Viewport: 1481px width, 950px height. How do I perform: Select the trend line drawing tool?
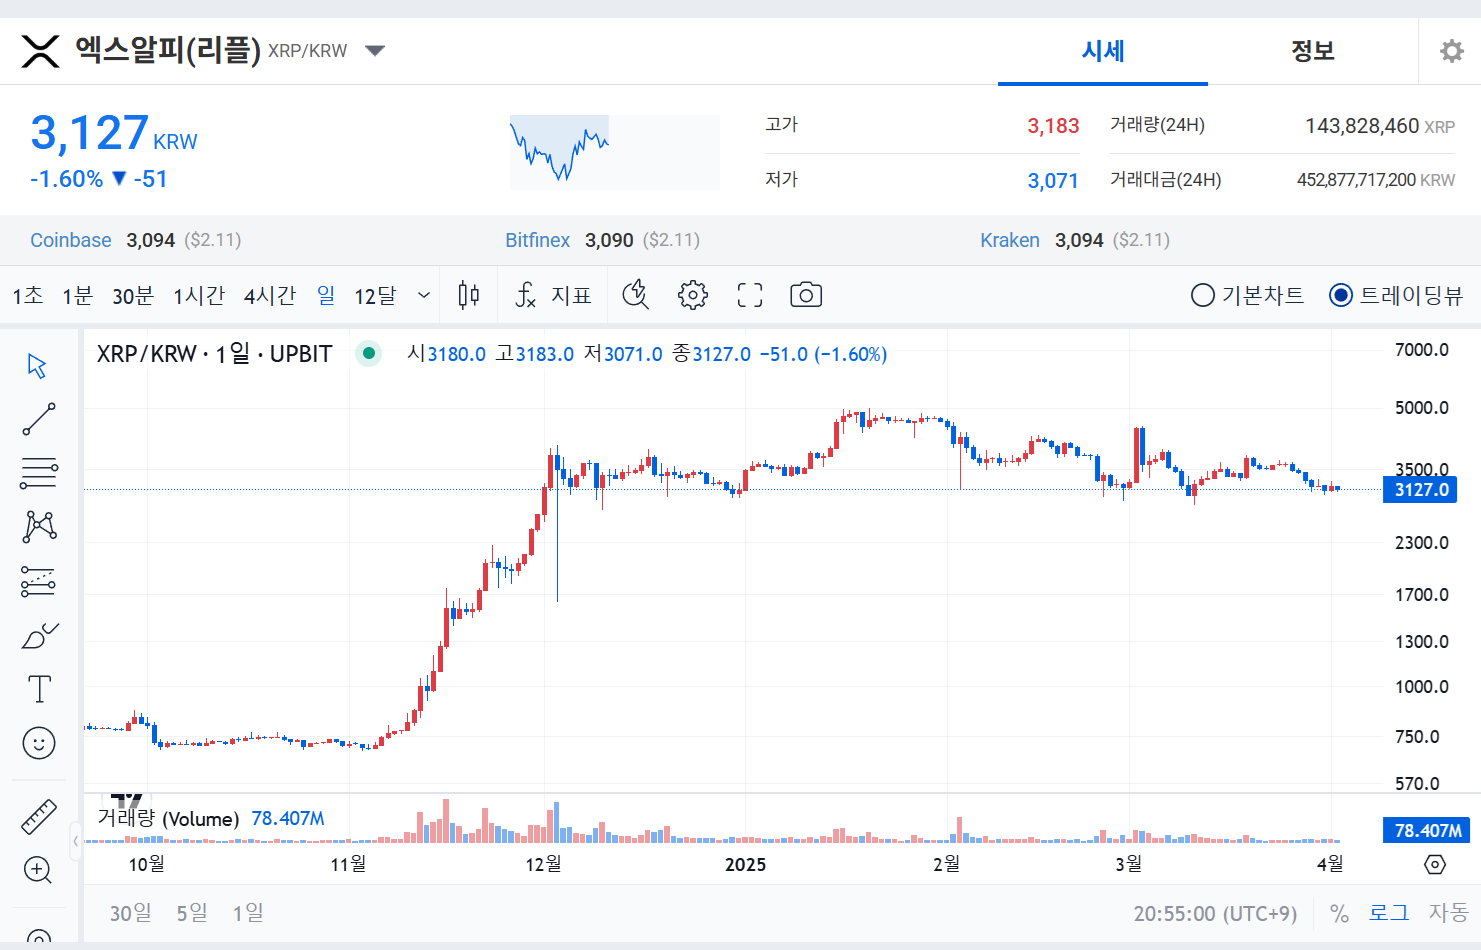tap(39, 419)
